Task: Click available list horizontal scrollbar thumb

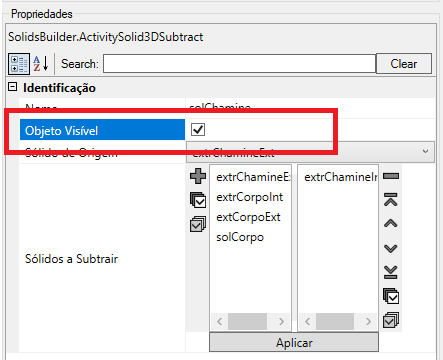Action: (x=247, y=321)
